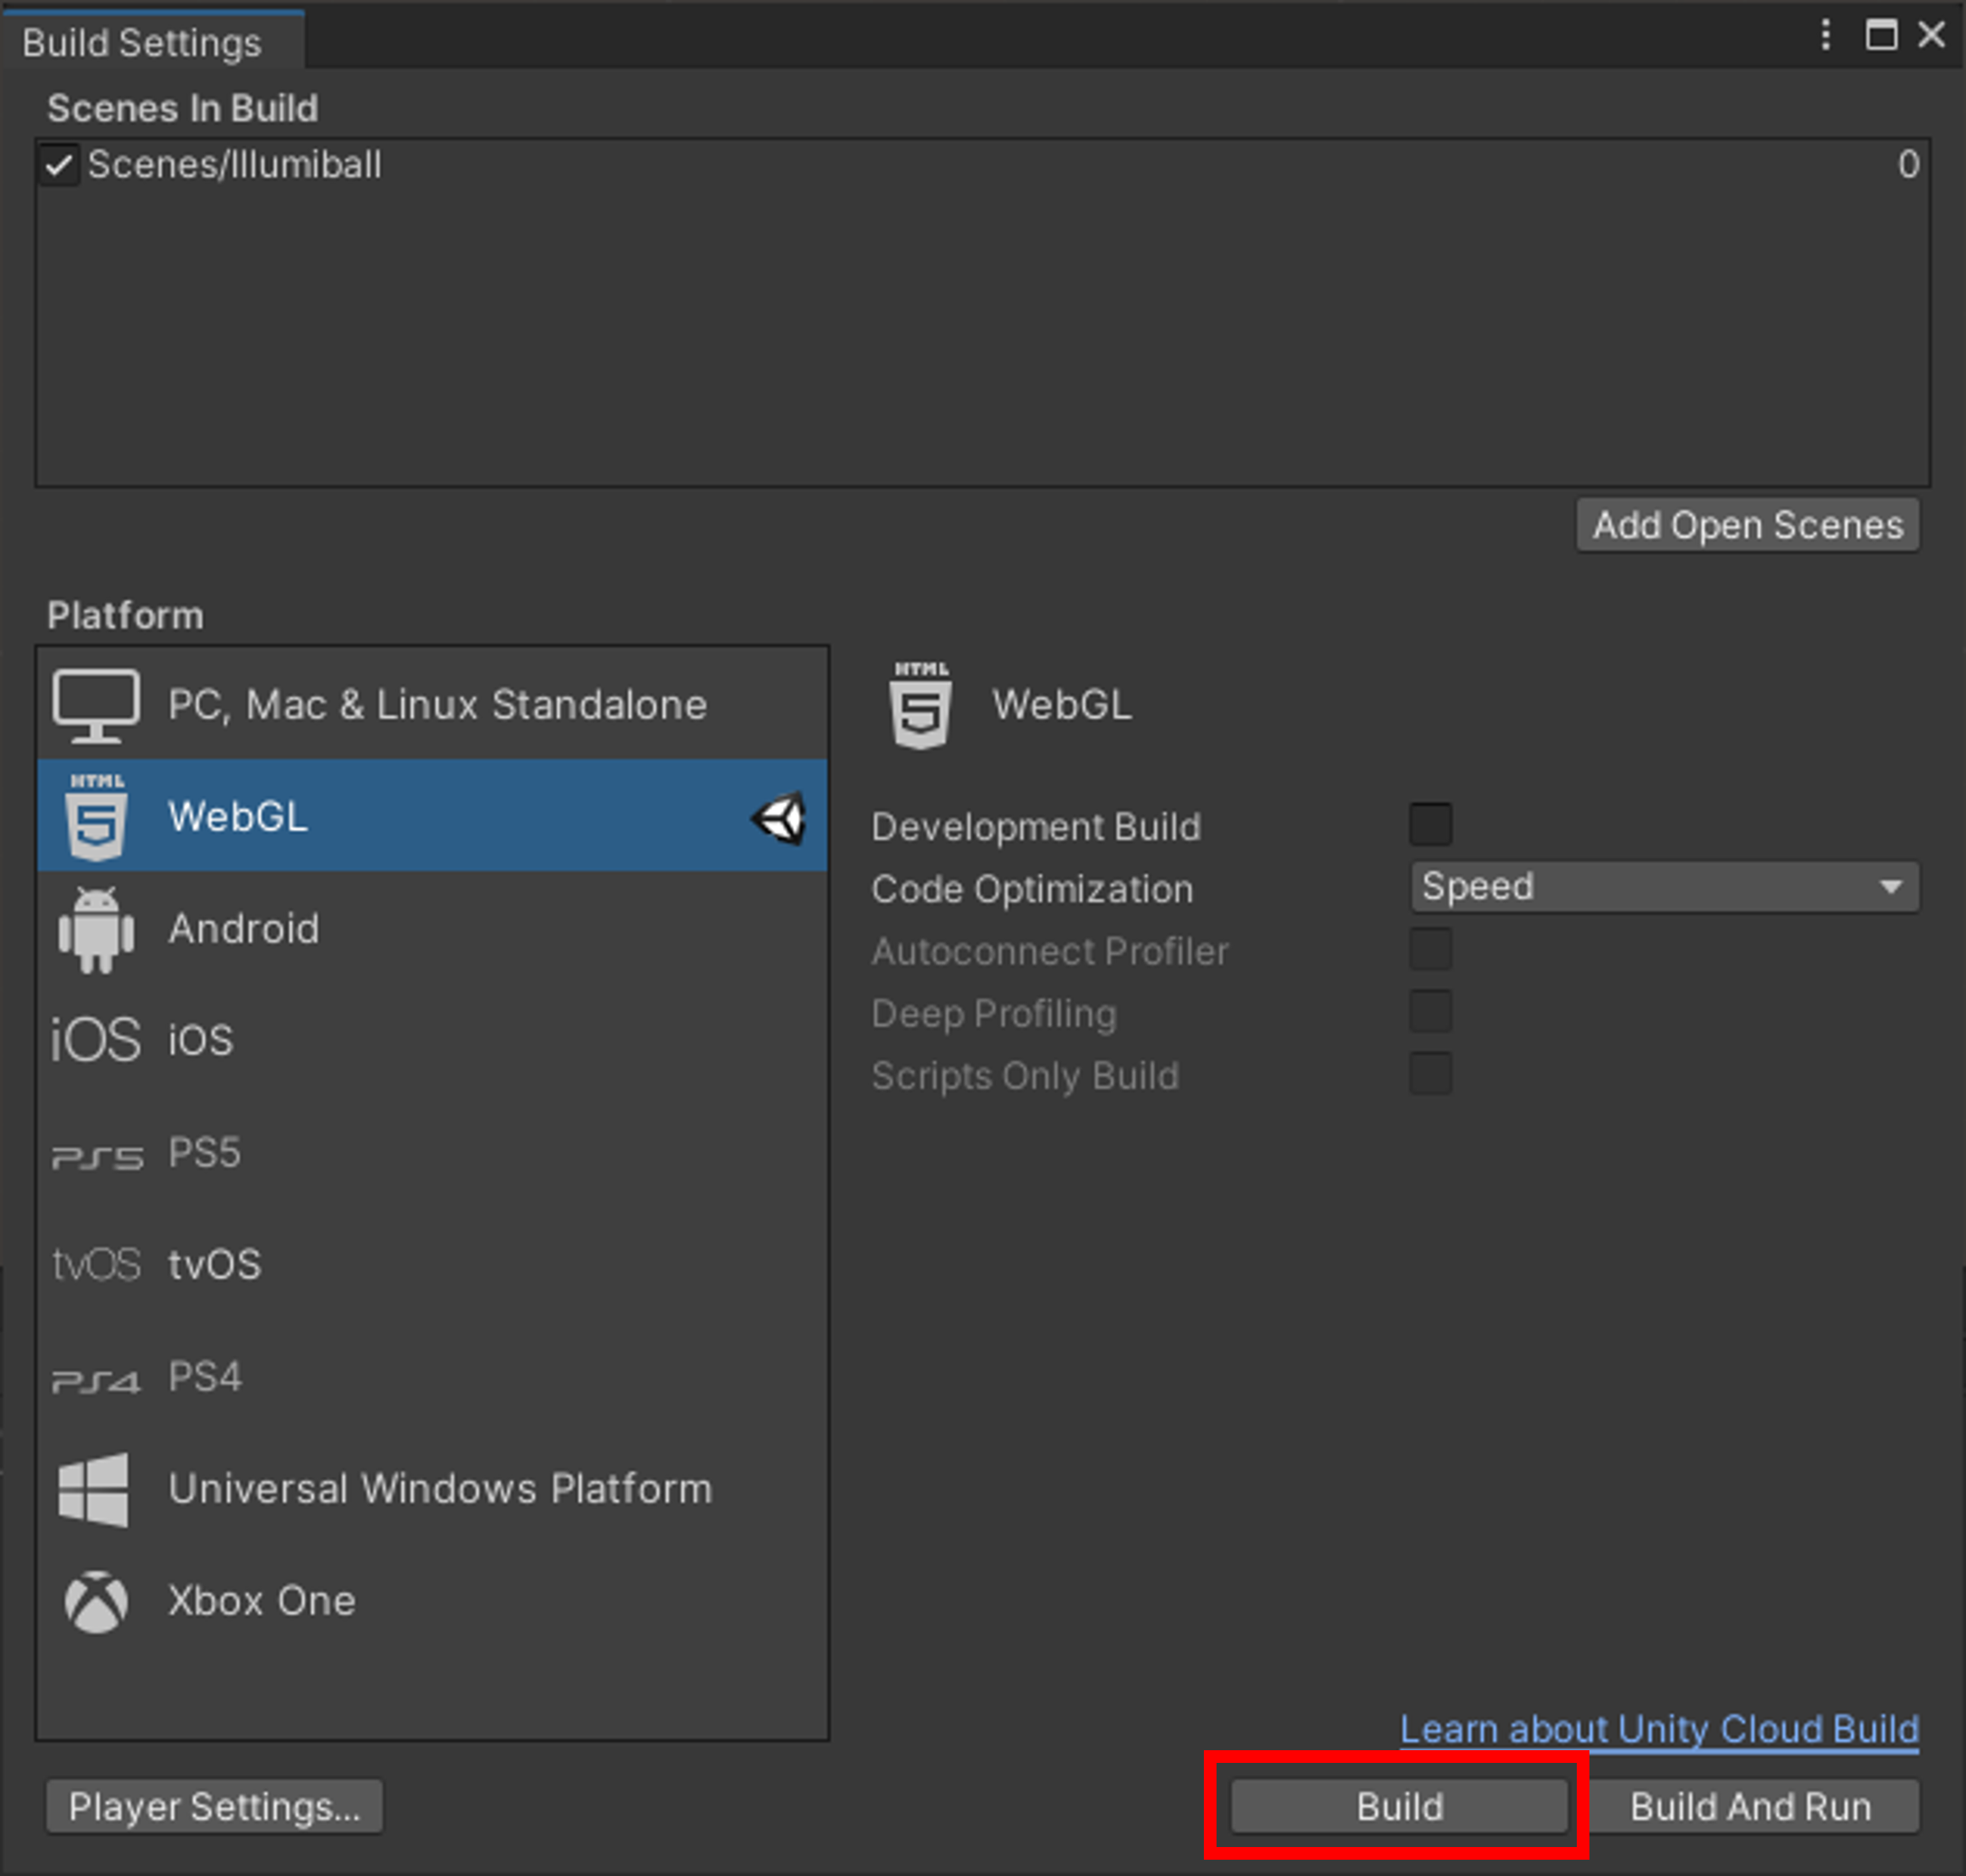Click the Android robot platform icon

pos(96,930)
